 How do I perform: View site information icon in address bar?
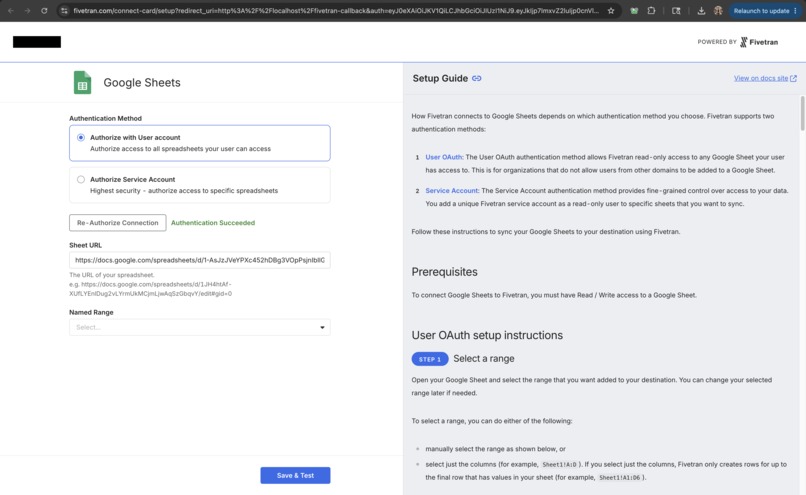pos(64,10)
